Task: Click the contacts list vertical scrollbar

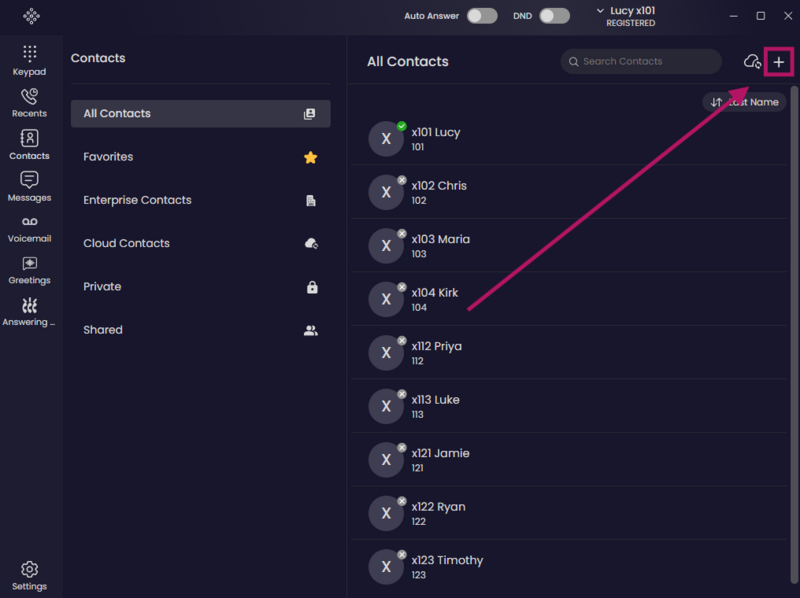Action: (x=794, y=334)
